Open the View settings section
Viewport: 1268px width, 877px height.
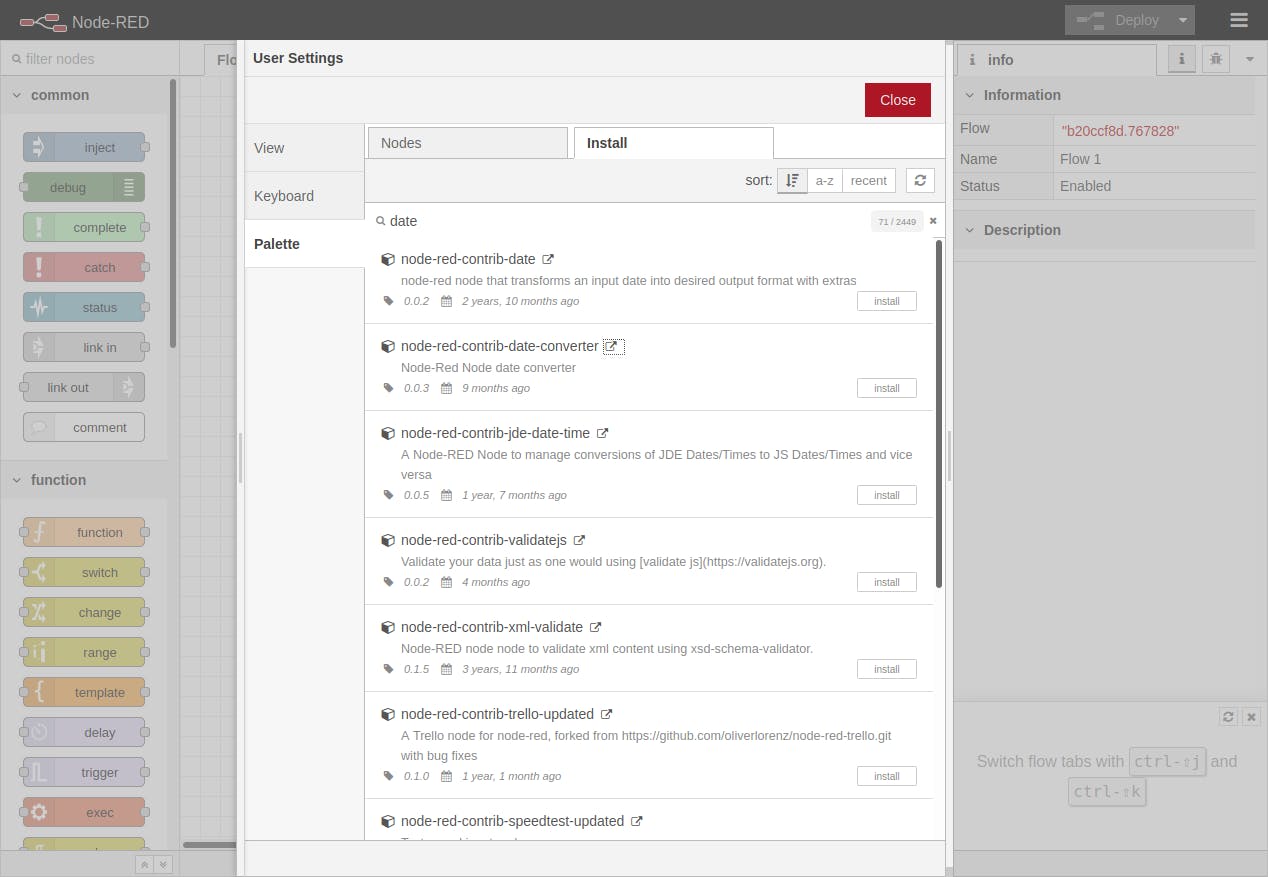(304, 148)
